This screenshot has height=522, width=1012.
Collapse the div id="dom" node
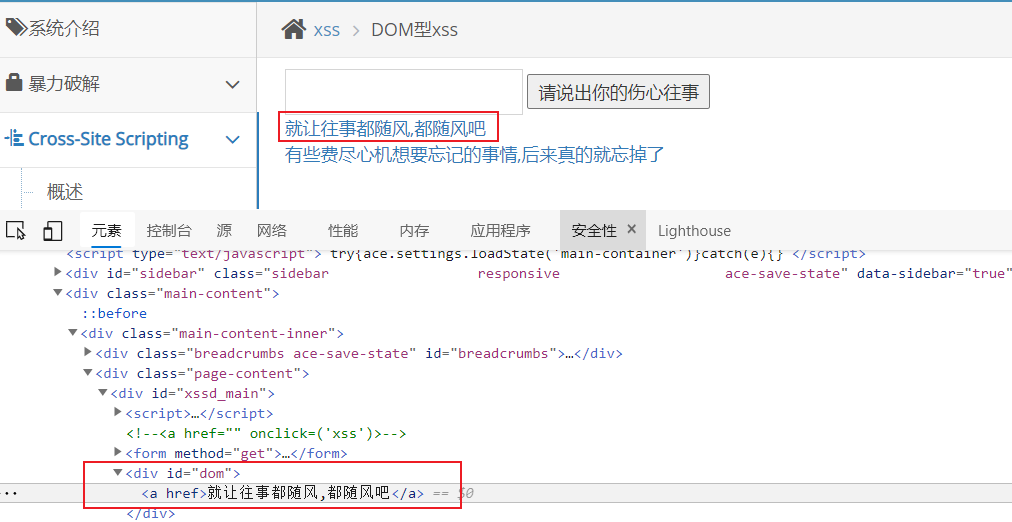coord(118,473)
